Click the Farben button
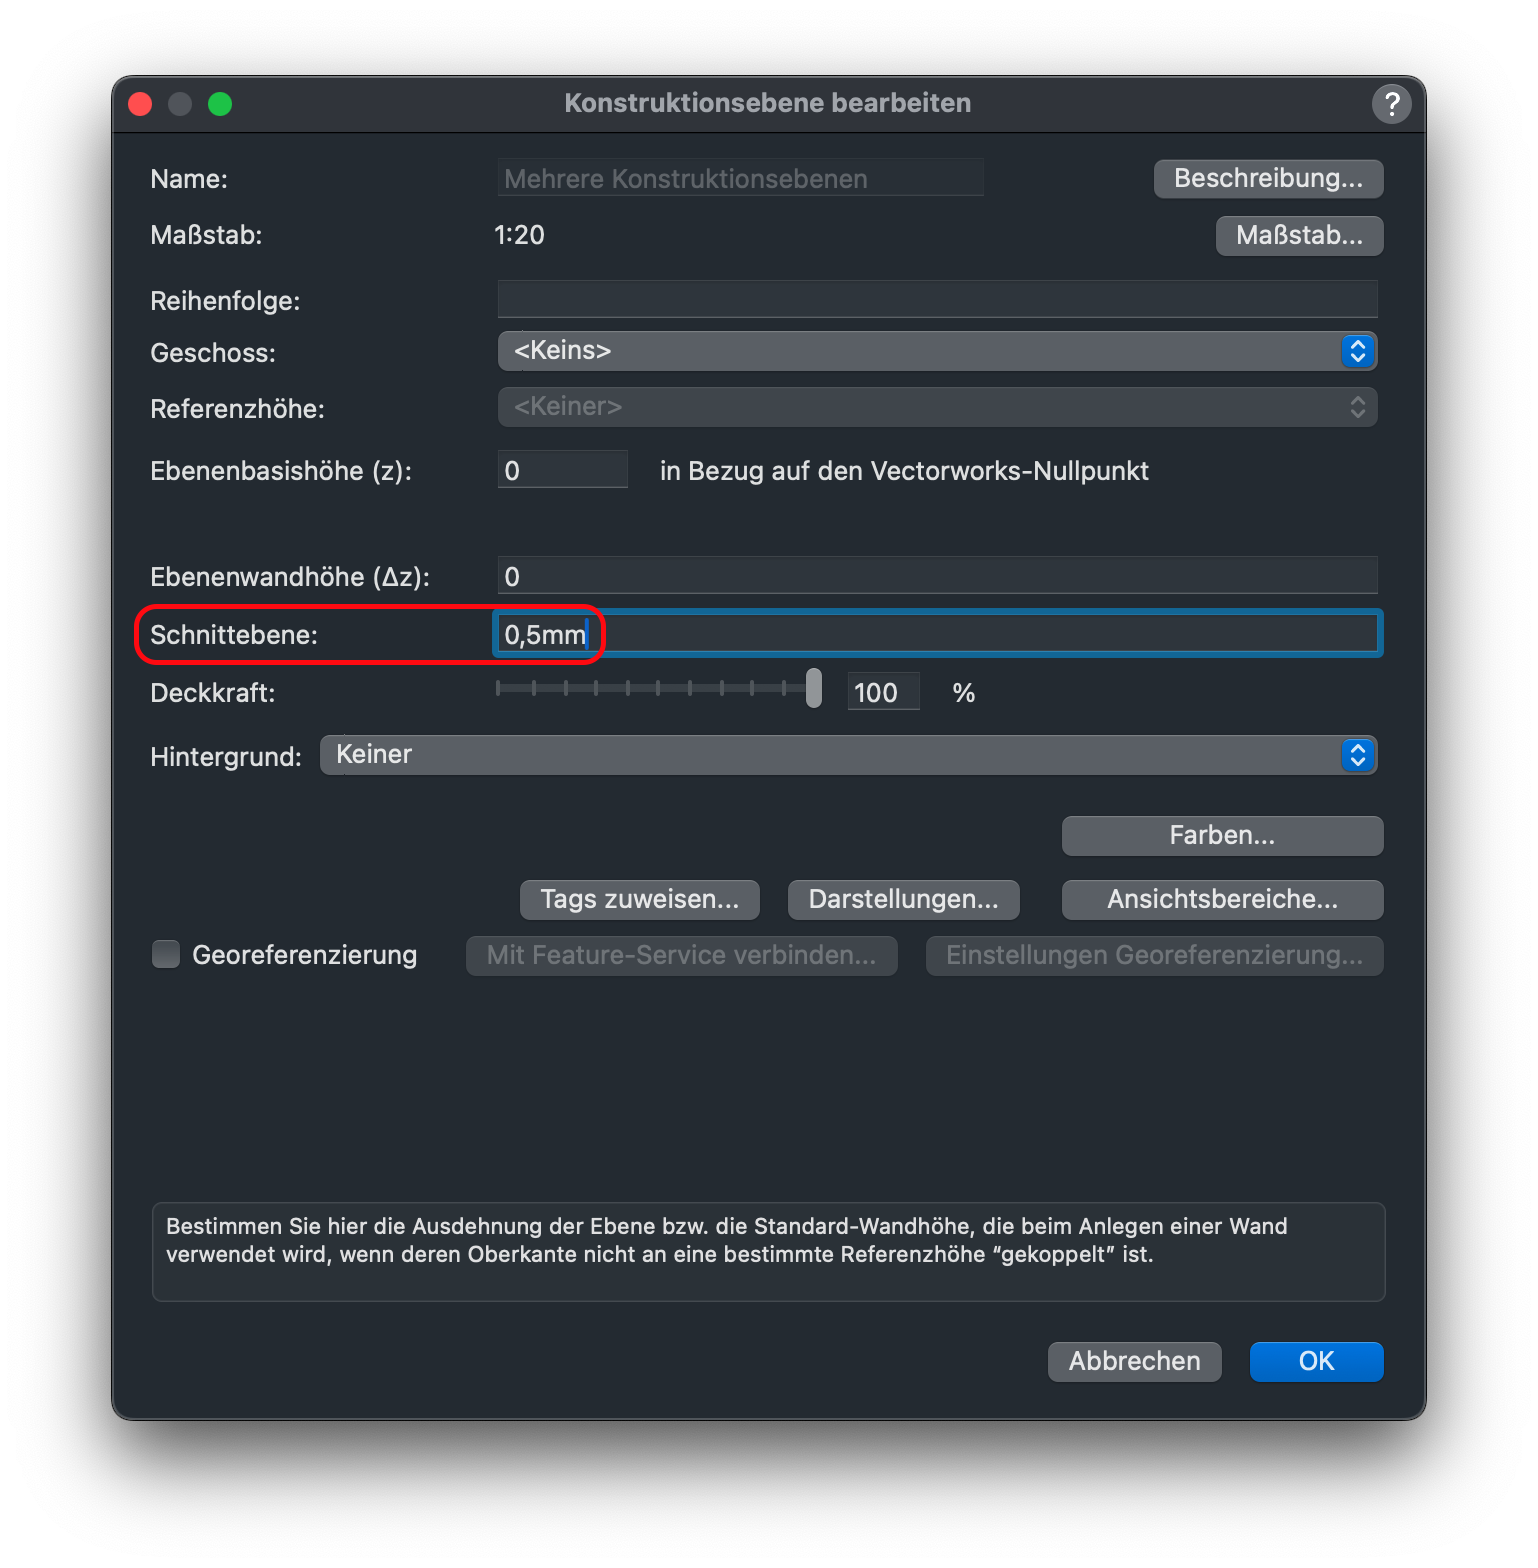Image resolution: width=1538 pixels, height=1568 pixels. pyautogui.click(x=1221, y=836)
